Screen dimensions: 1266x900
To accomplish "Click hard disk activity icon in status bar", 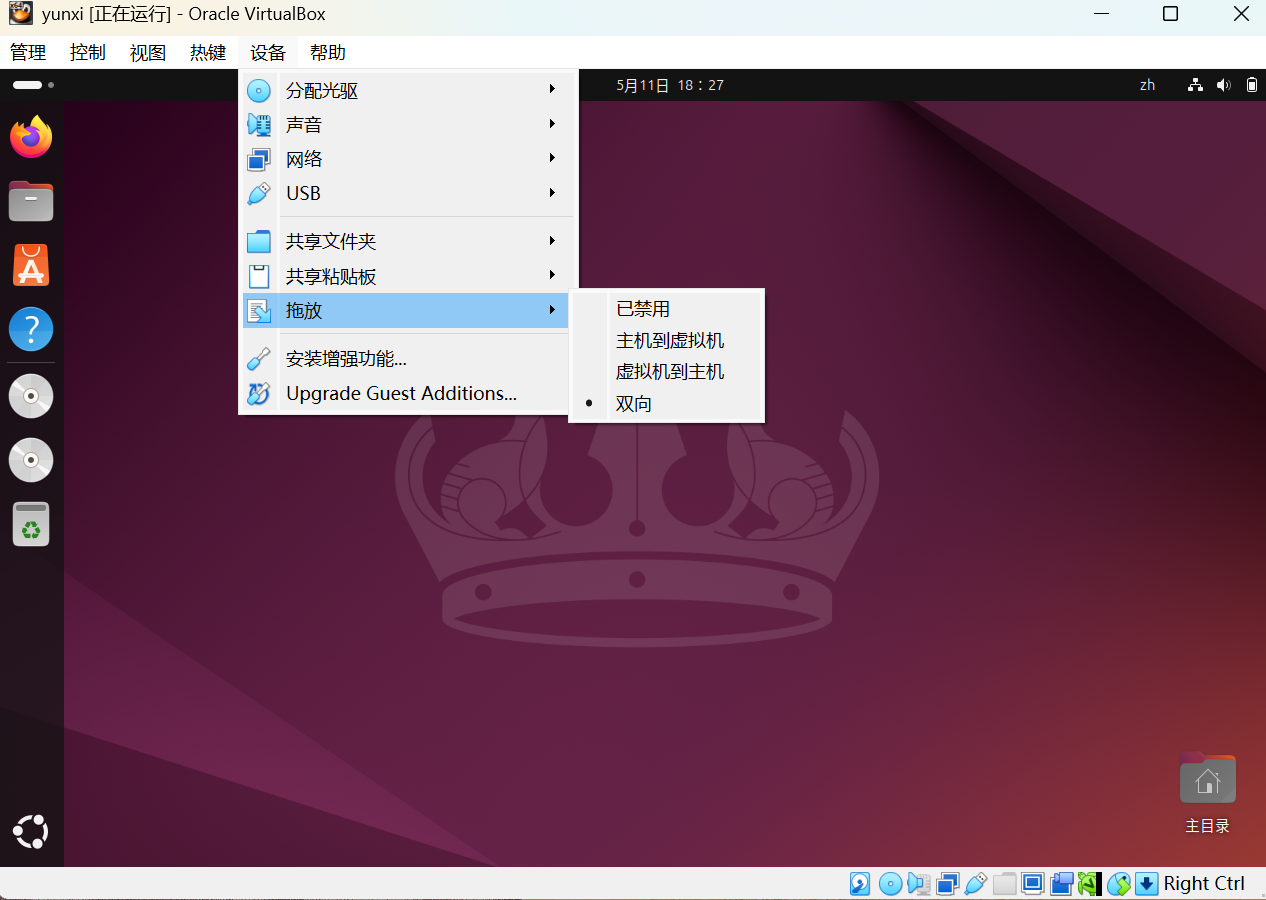I will tap(860, 884).
